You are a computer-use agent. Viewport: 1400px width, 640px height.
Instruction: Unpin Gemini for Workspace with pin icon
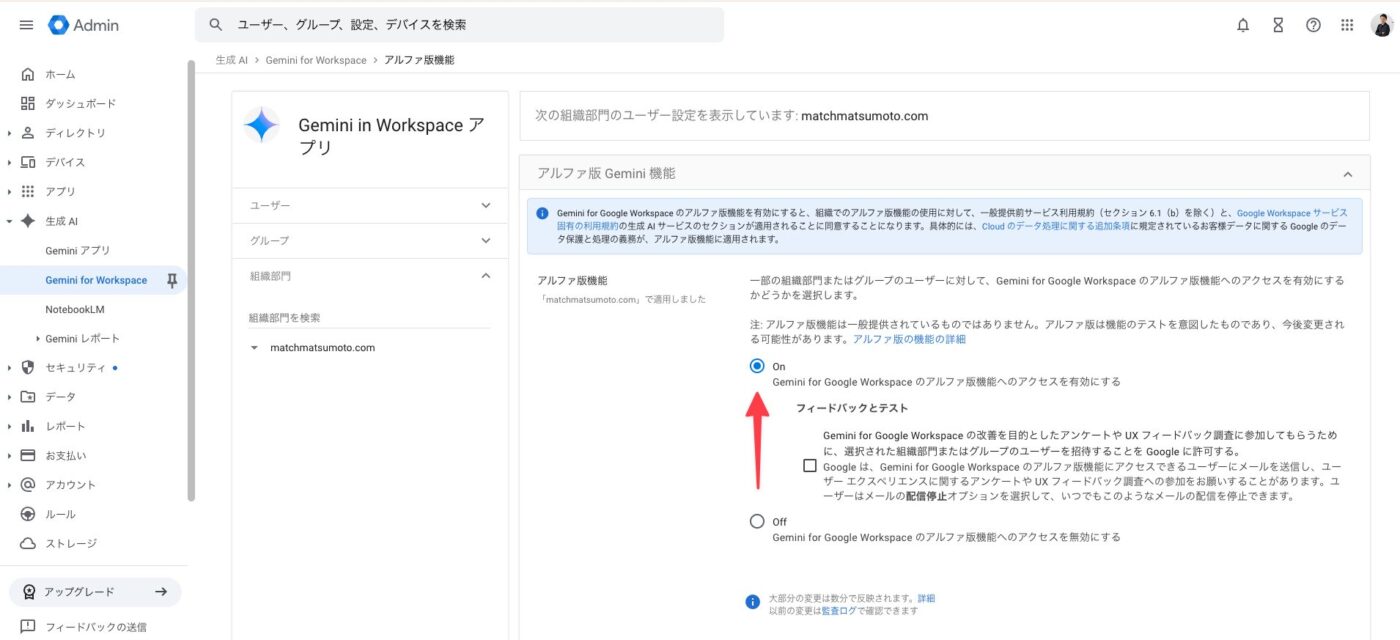click(171, 281)
